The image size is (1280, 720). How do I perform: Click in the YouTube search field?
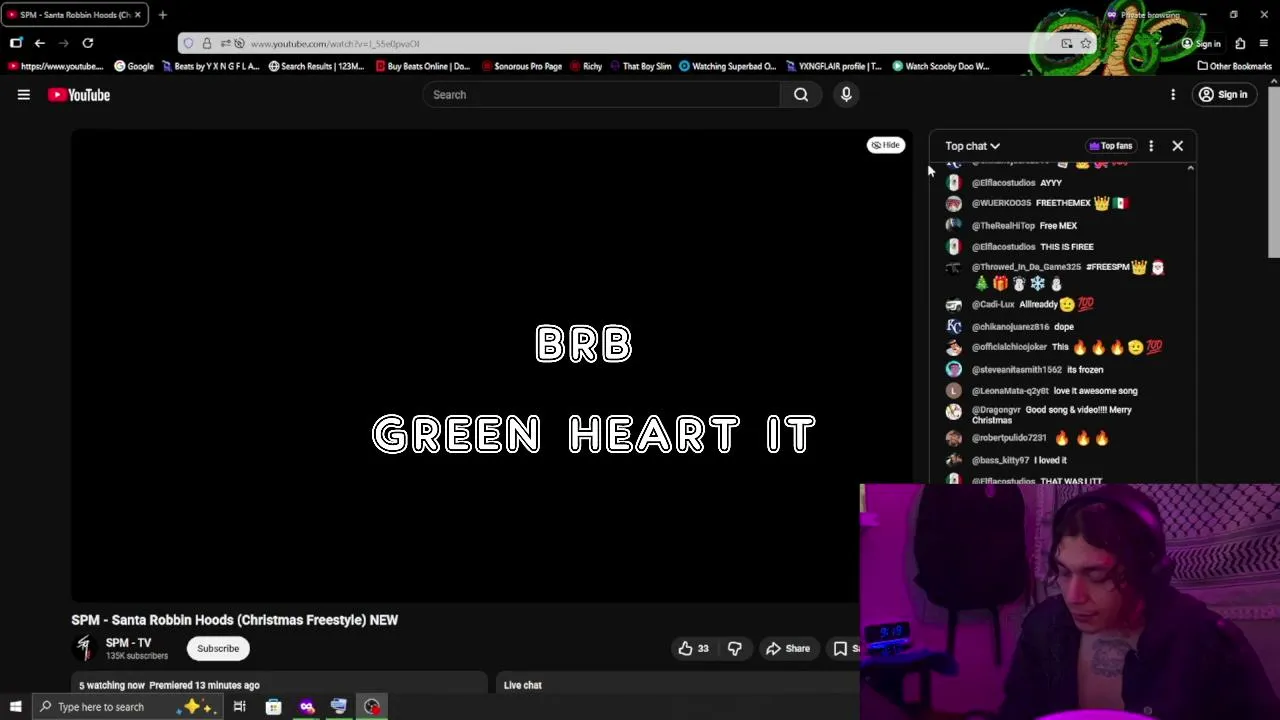tap(600, 95)
